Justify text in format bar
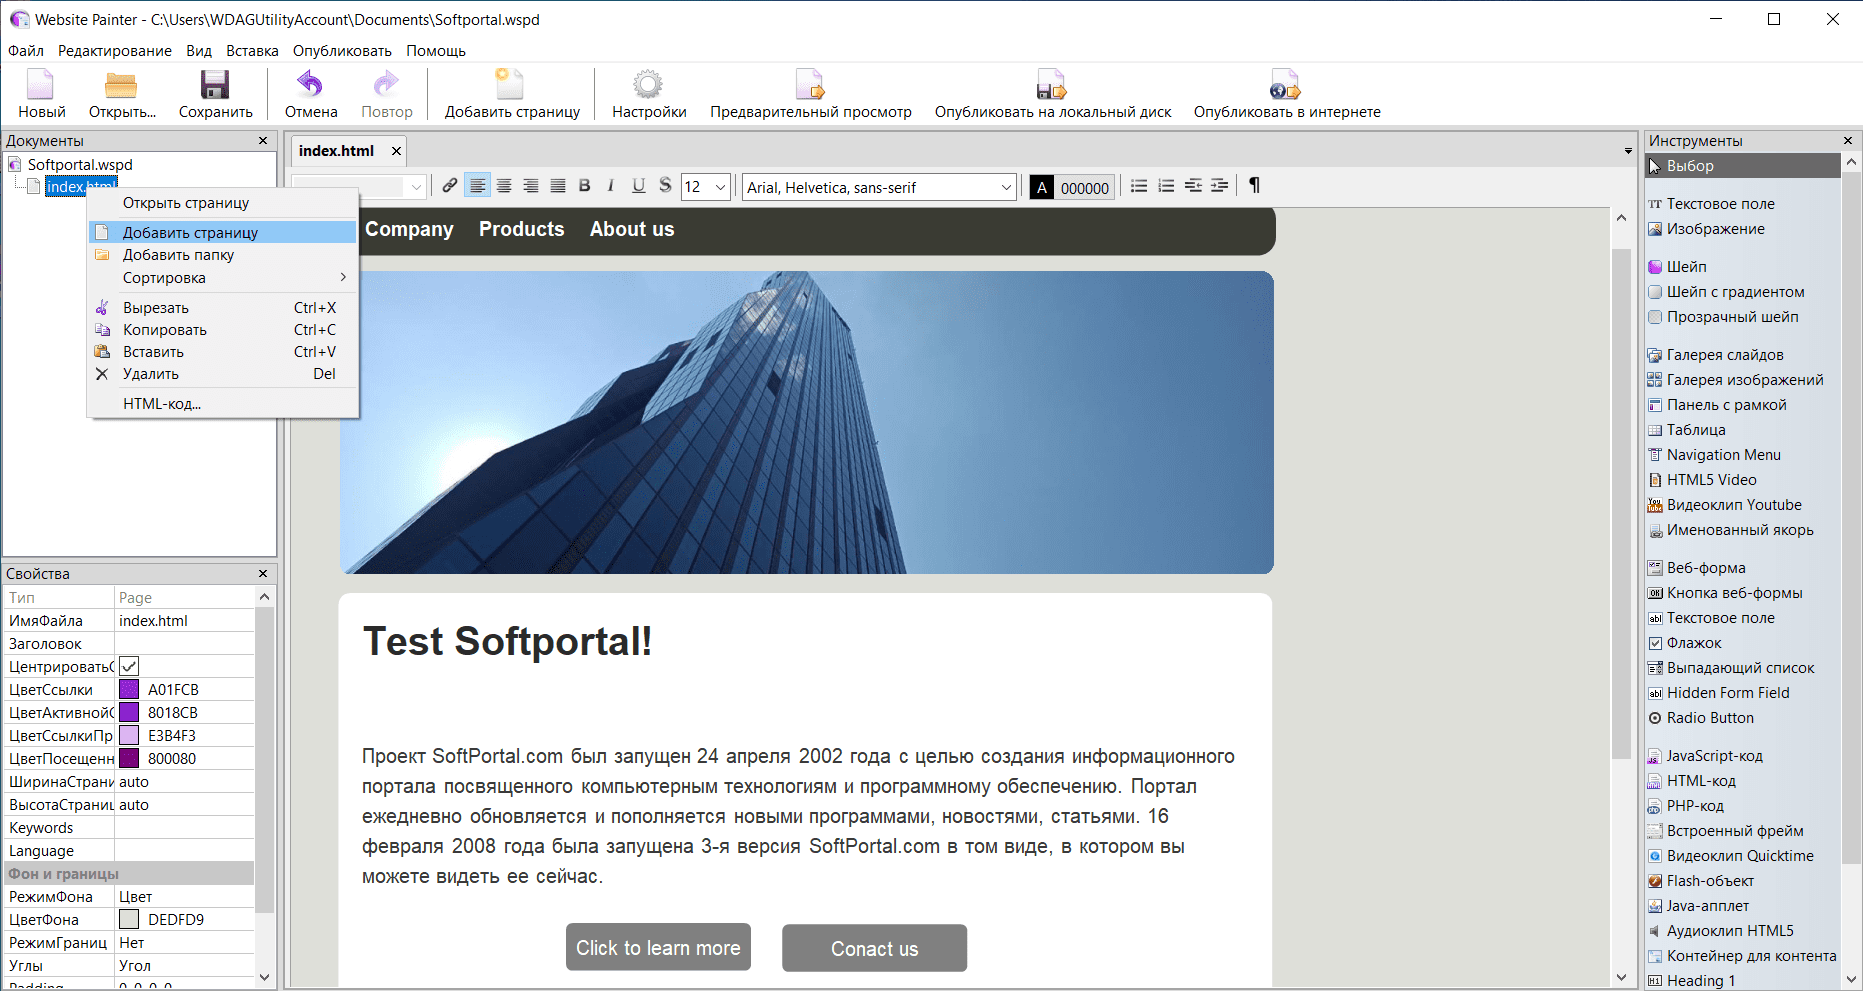 pos(558,186)
